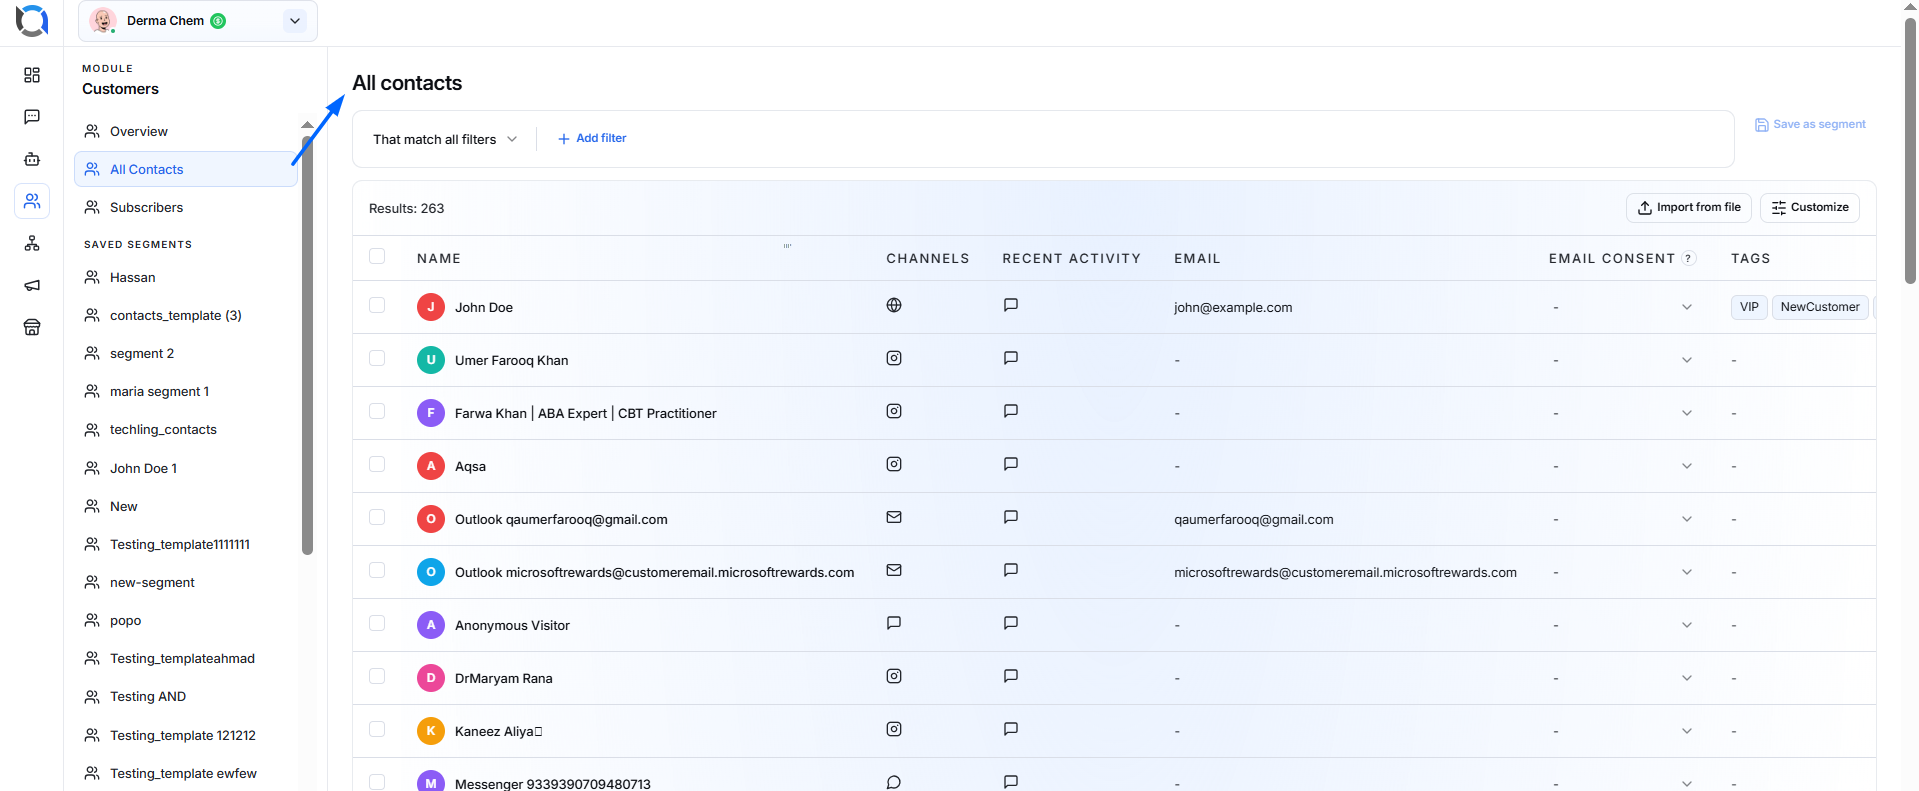1919x791 pixels.
Task: Open the dashboard grid icon in left rail
Action: tap(32, 75)
